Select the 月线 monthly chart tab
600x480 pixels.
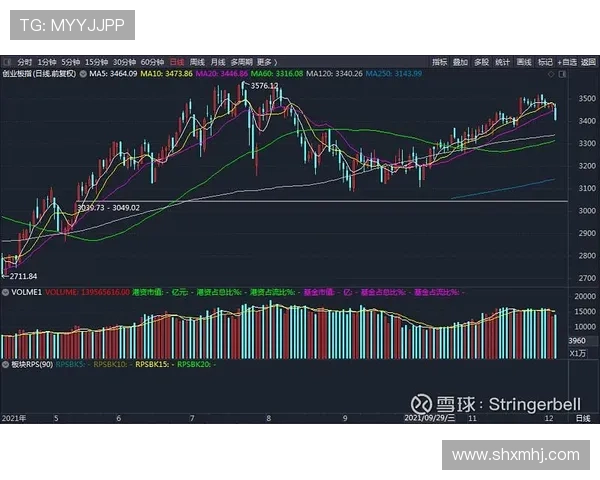click(218, 61)
